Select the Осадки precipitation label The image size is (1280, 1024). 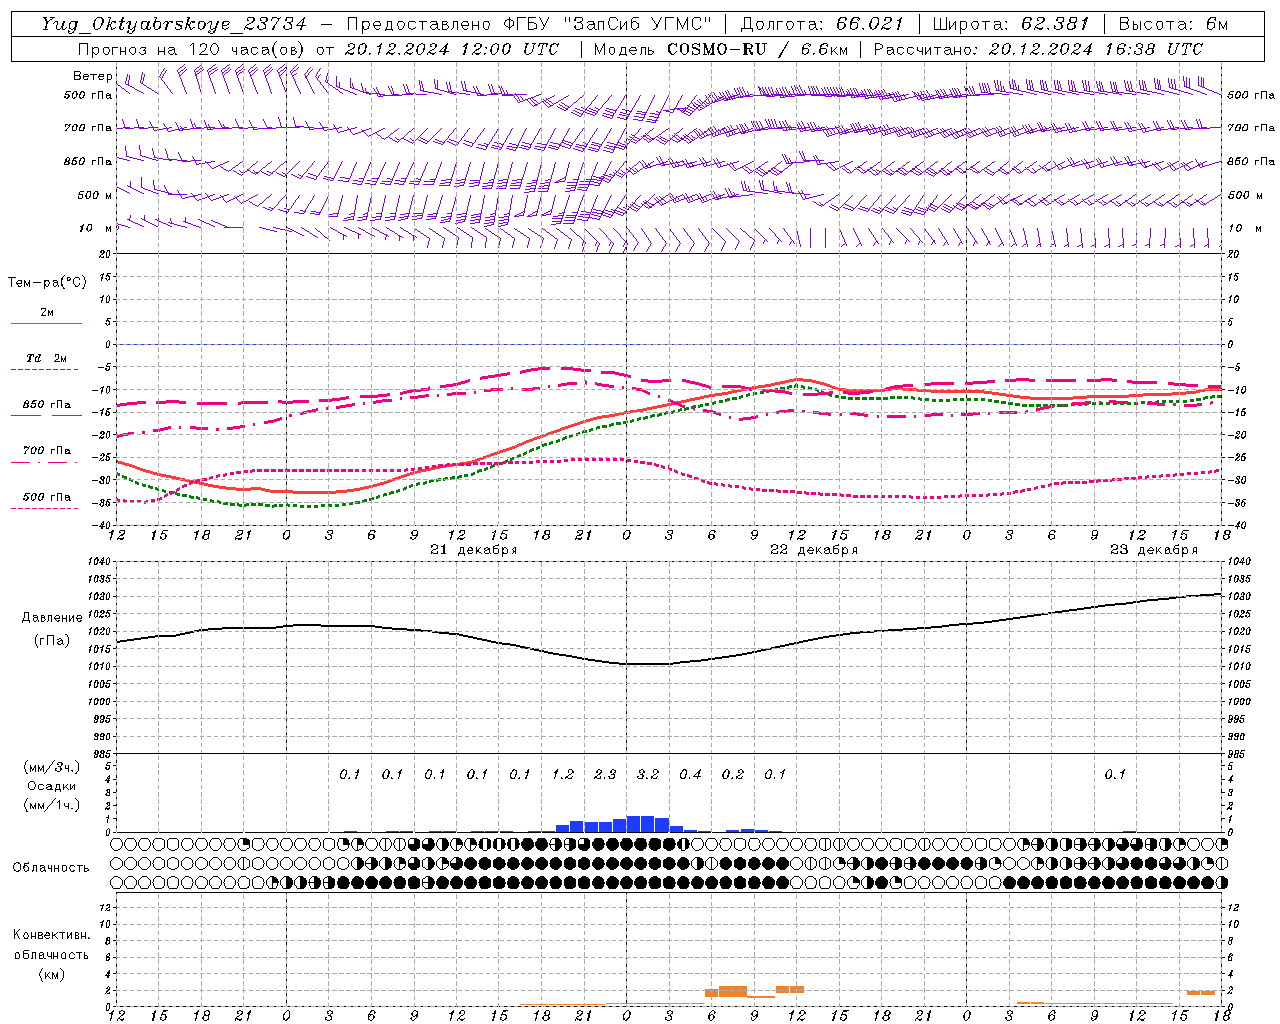[51, 786]
